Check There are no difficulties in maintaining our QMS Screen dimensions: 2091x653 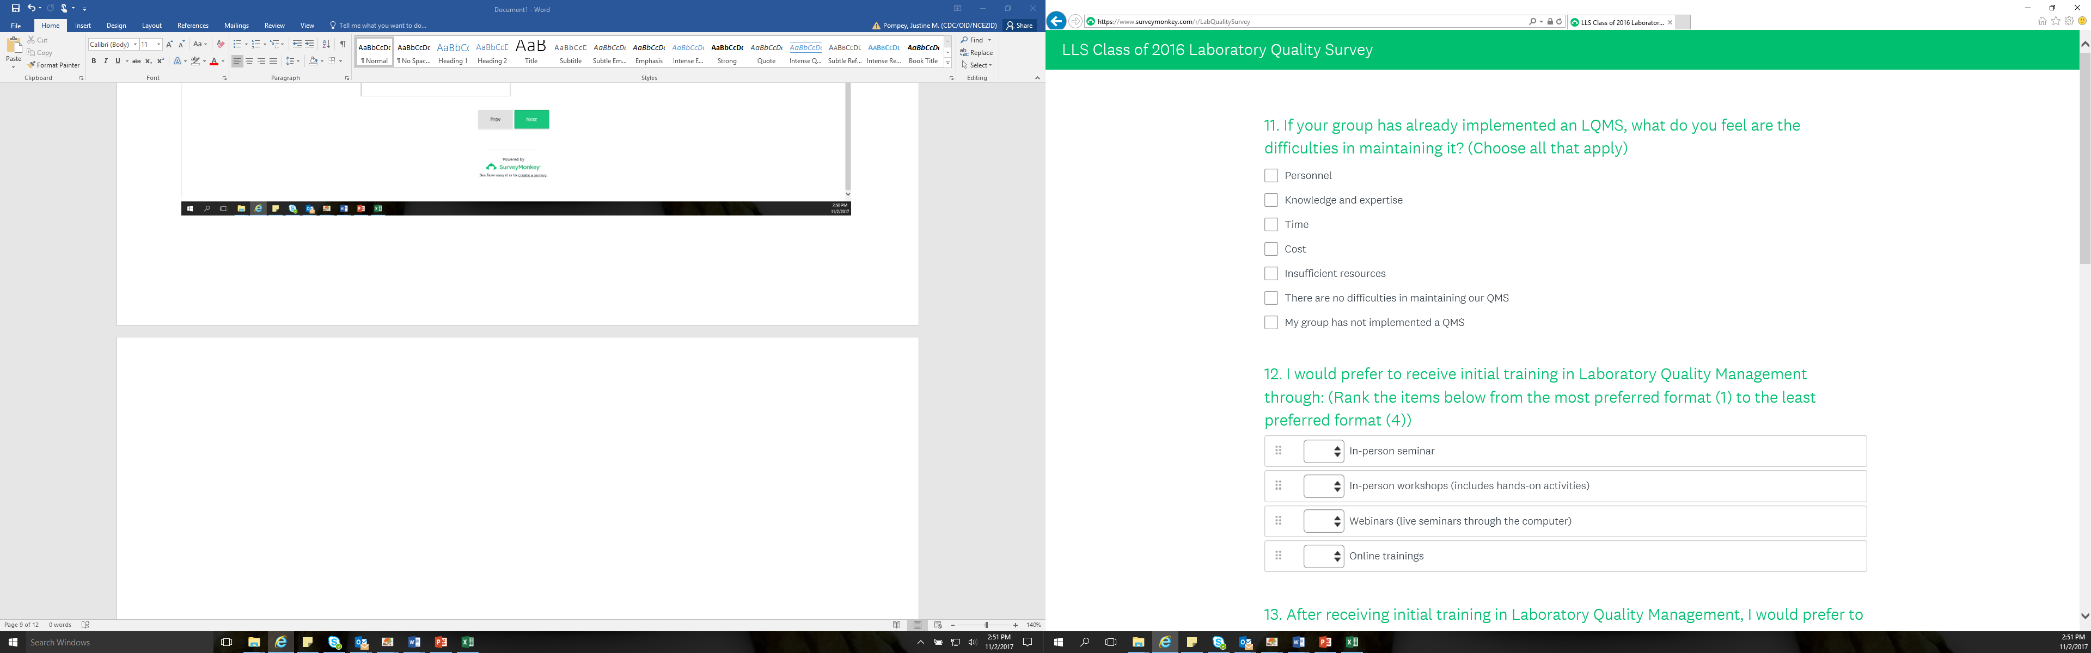[1271, 298]
